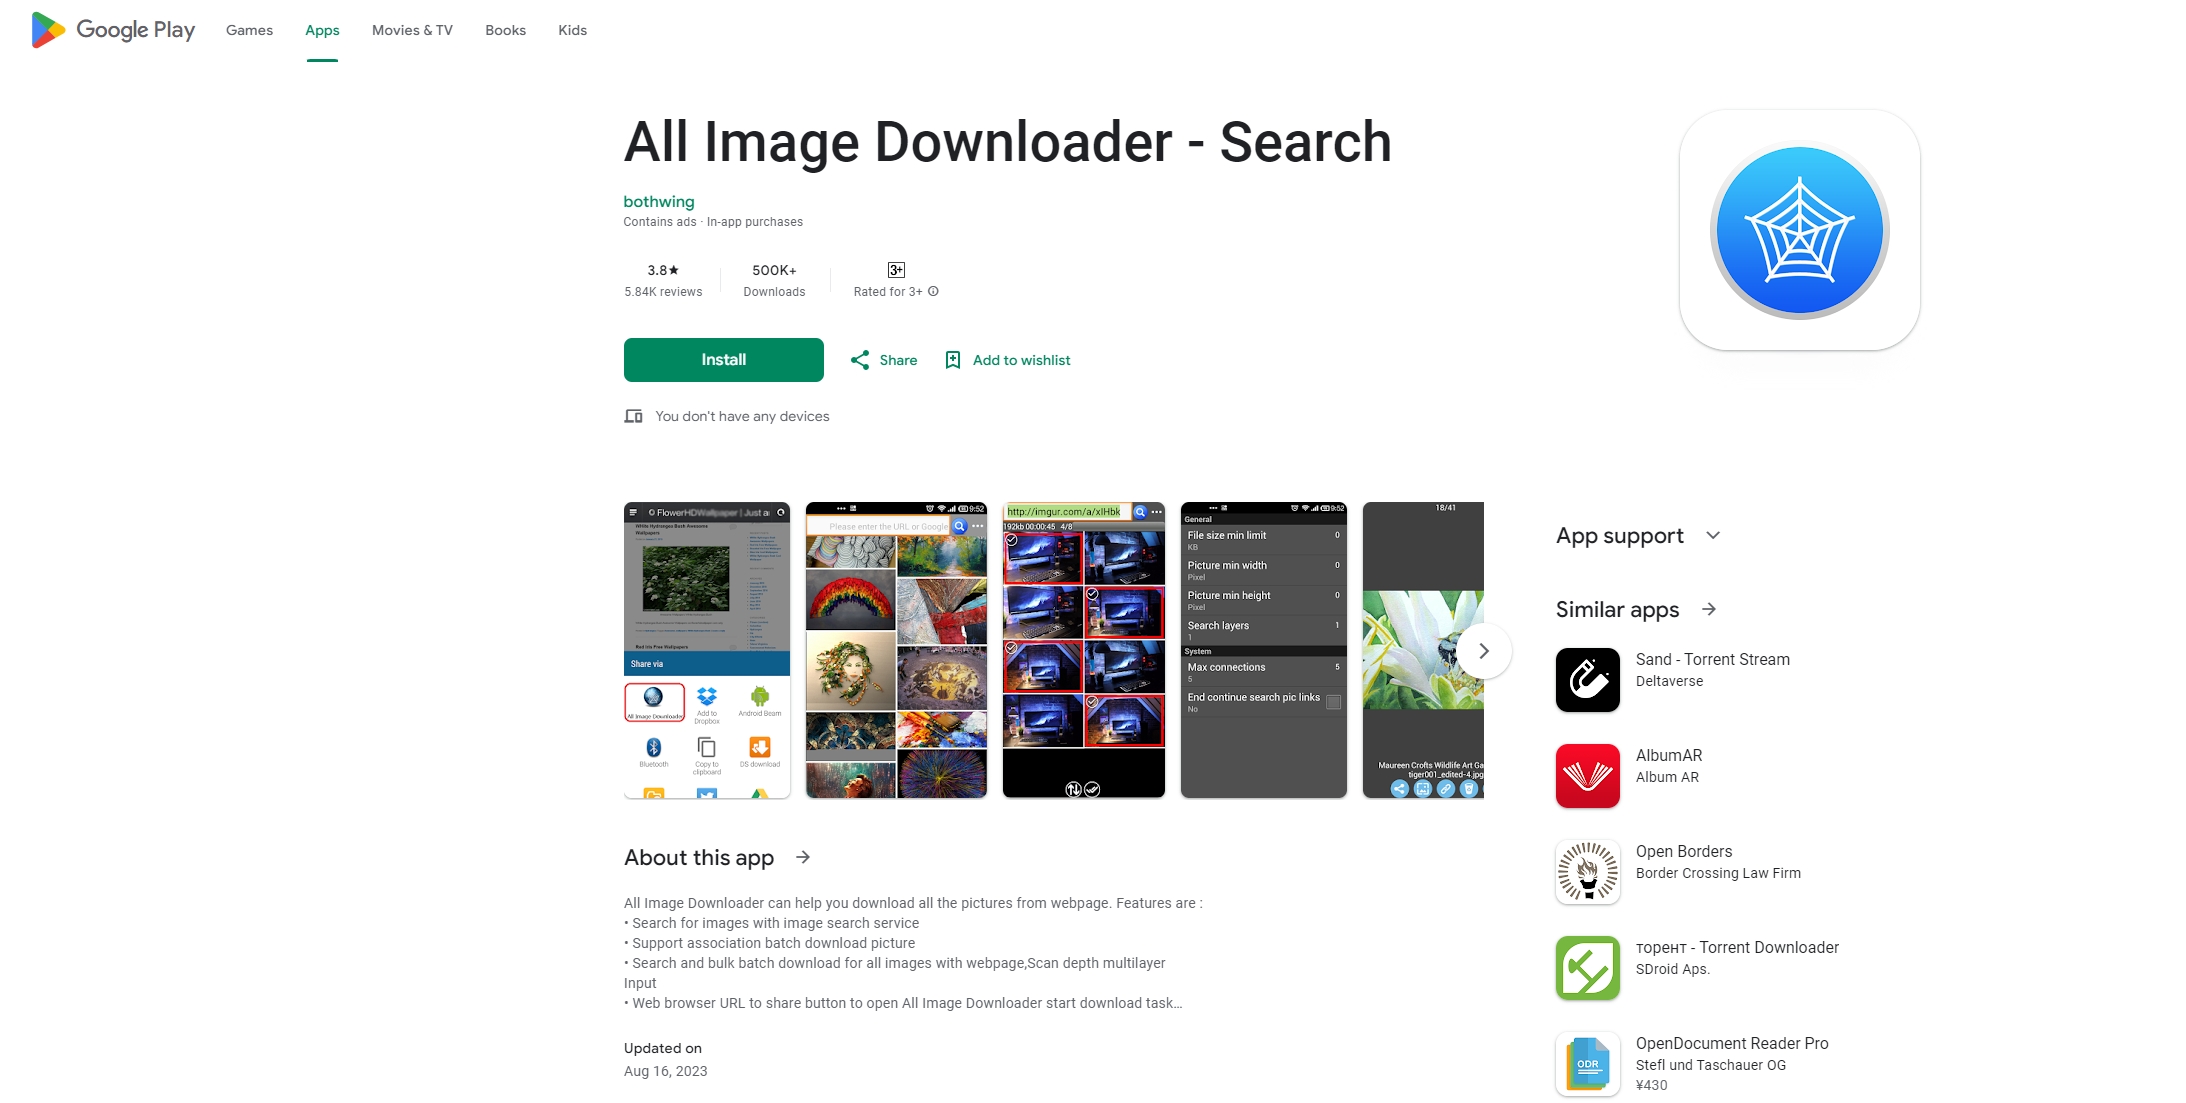Click the Install button

click(724, 360)
